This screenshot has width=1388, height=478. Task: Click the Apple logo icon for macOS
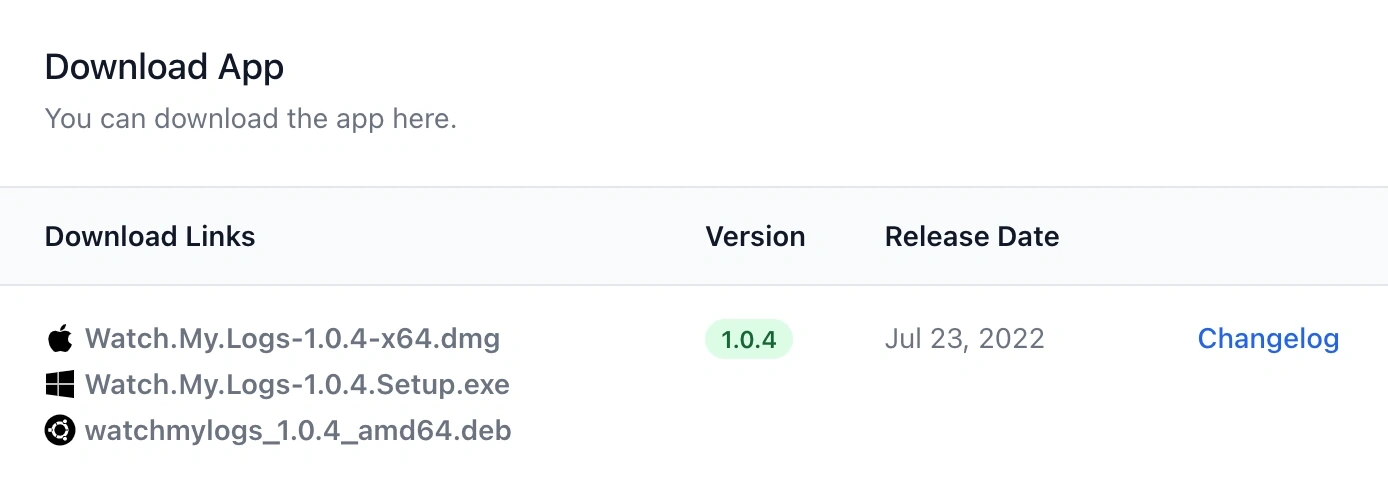[60, 338]
